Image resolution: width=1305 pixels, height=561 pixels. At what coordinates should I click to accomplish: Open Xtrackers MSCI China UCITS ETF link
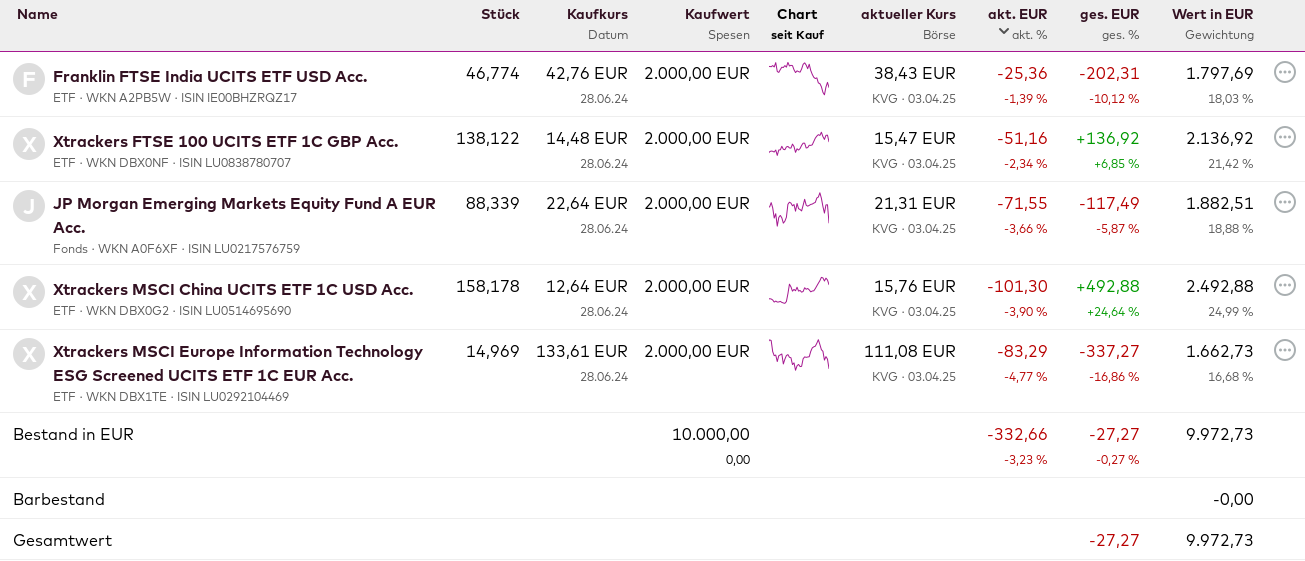tap(233, 289)
